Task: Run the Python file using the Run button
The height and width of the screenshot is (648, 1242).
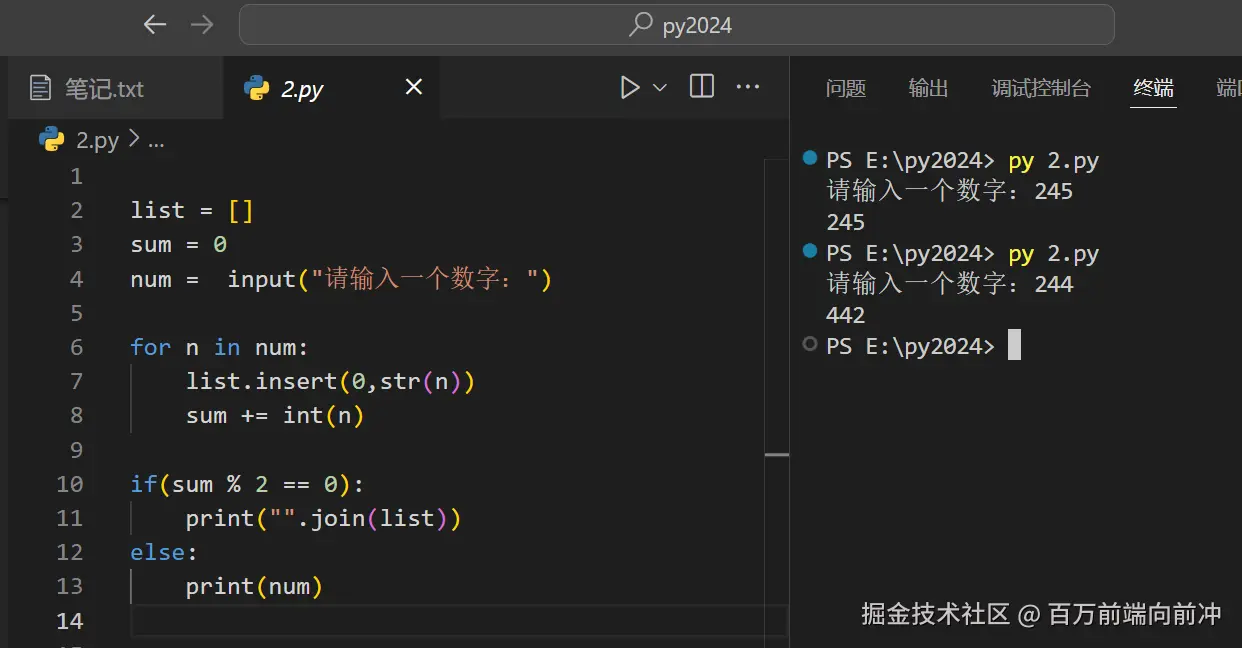Action: click(628, 87)
